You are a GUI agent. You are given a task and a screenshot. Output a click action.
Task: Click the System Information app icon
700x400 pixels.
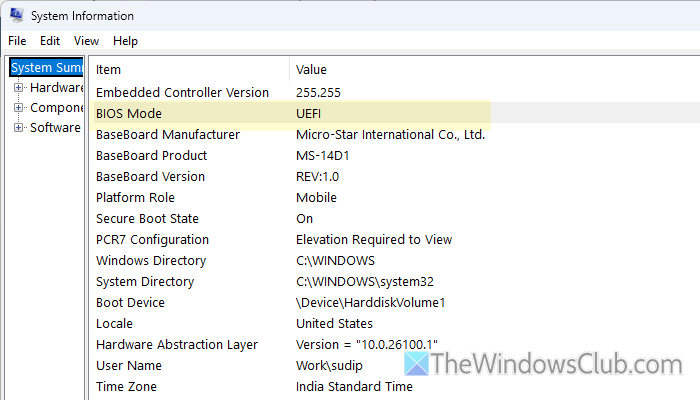(x=17, y=15)
